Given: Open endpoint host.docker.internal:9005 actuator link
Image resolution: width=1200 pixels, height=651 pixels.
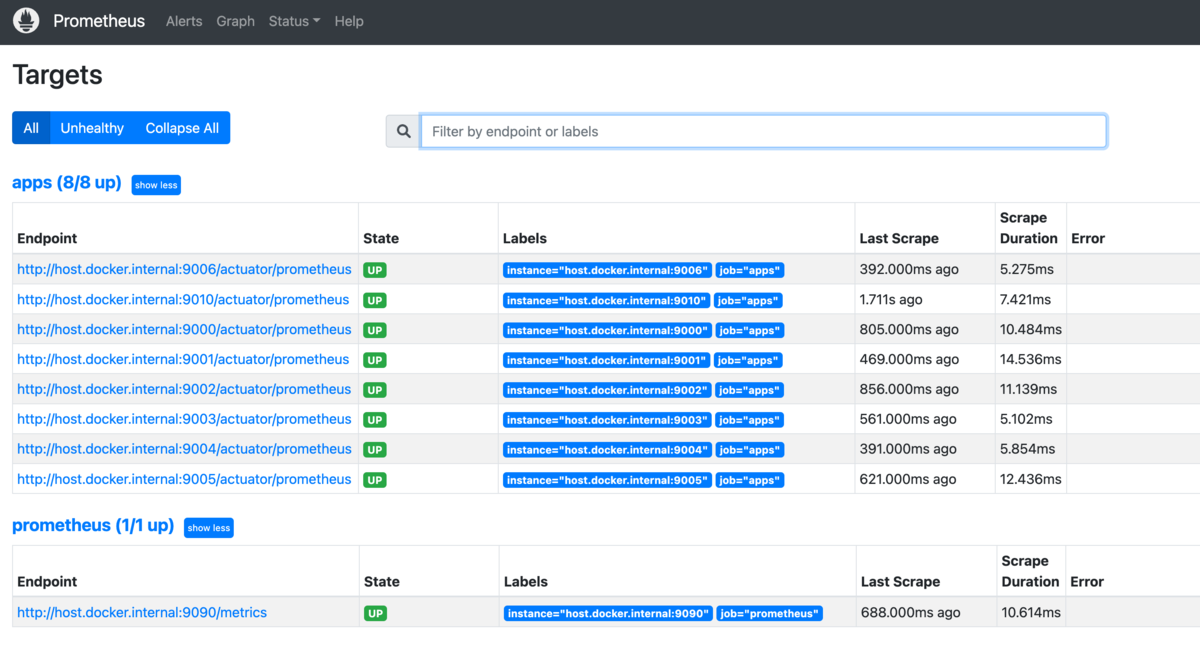Looking at the screenshot, I should (184, 479).
